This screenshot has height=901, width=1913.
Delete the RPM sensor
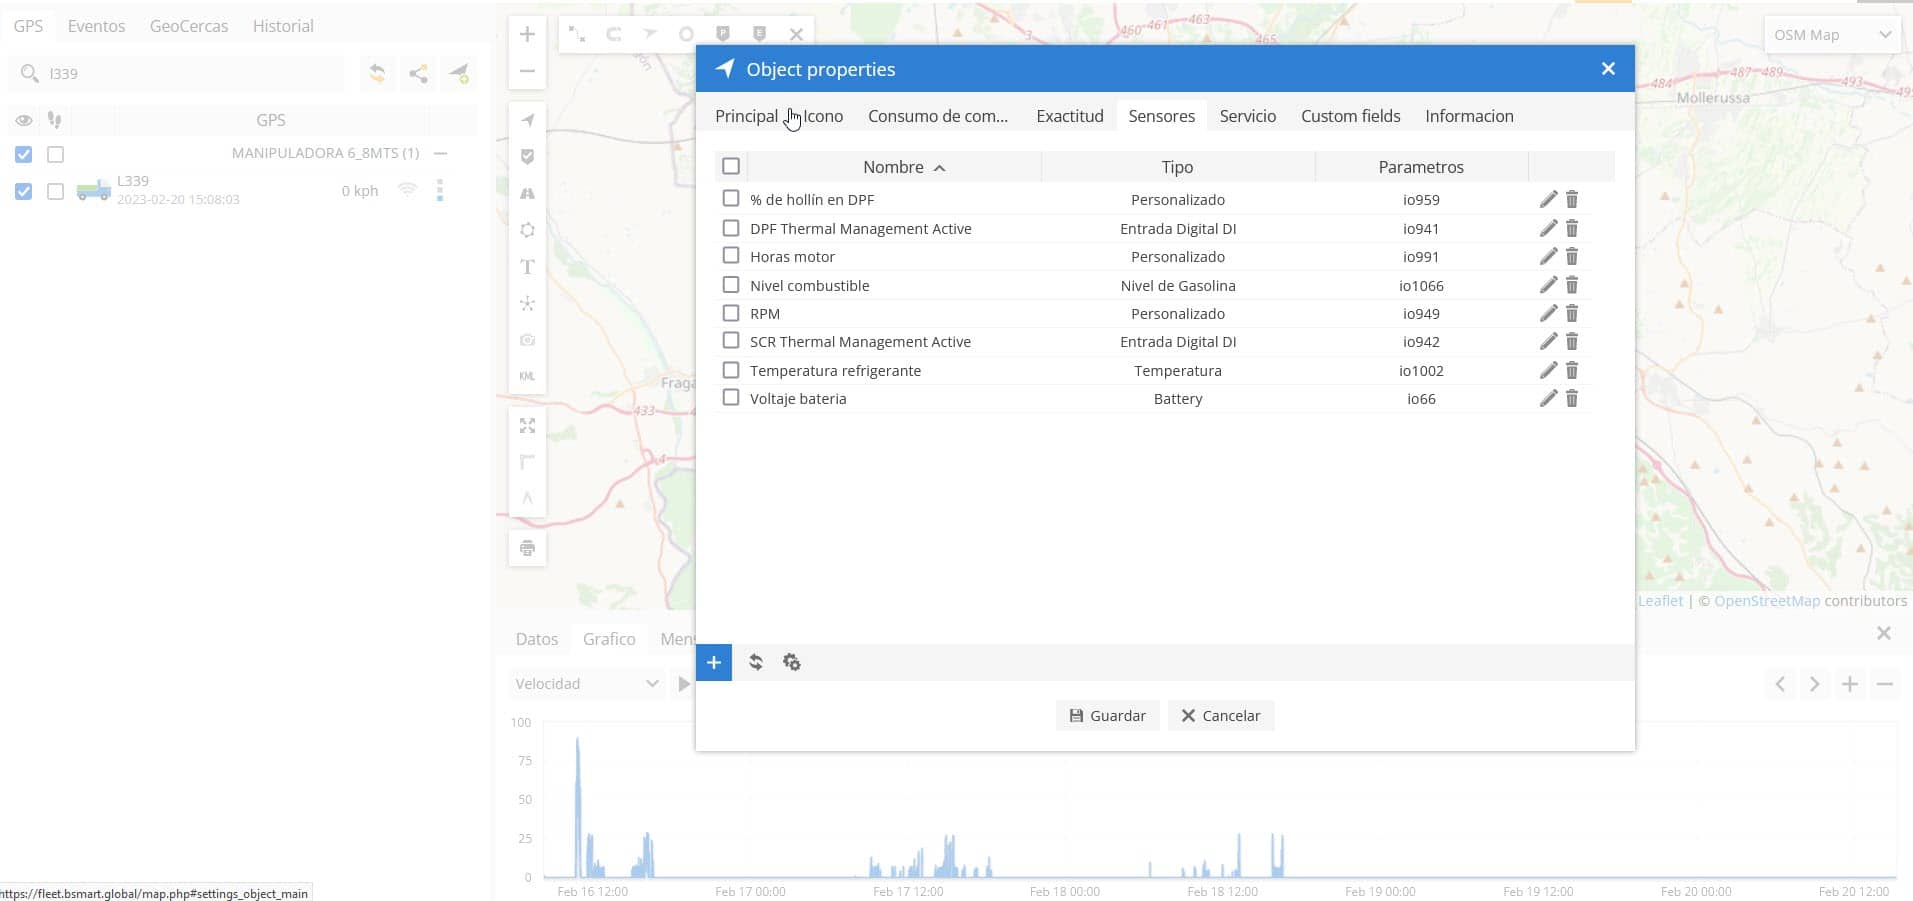pyautogui.click(x=1572, y=313)
